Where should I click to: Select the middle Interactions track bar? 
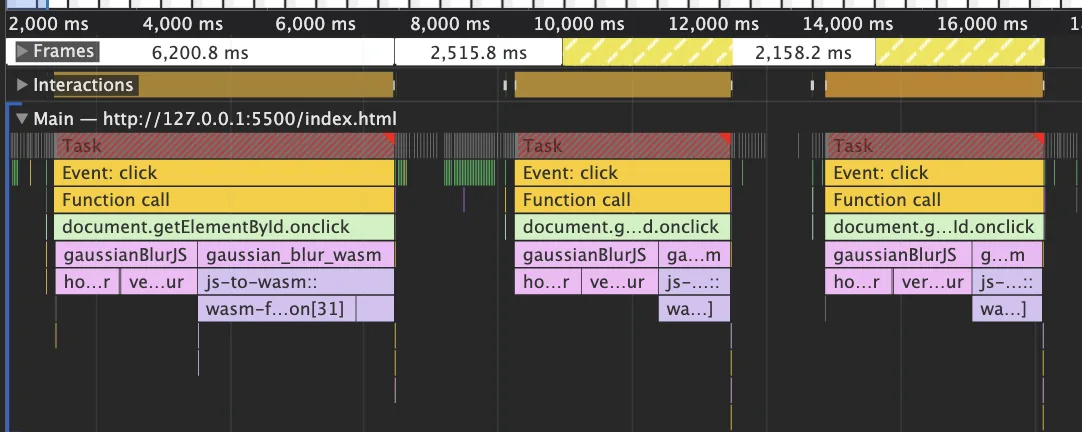pyautogui.click(x=622, y=86)
